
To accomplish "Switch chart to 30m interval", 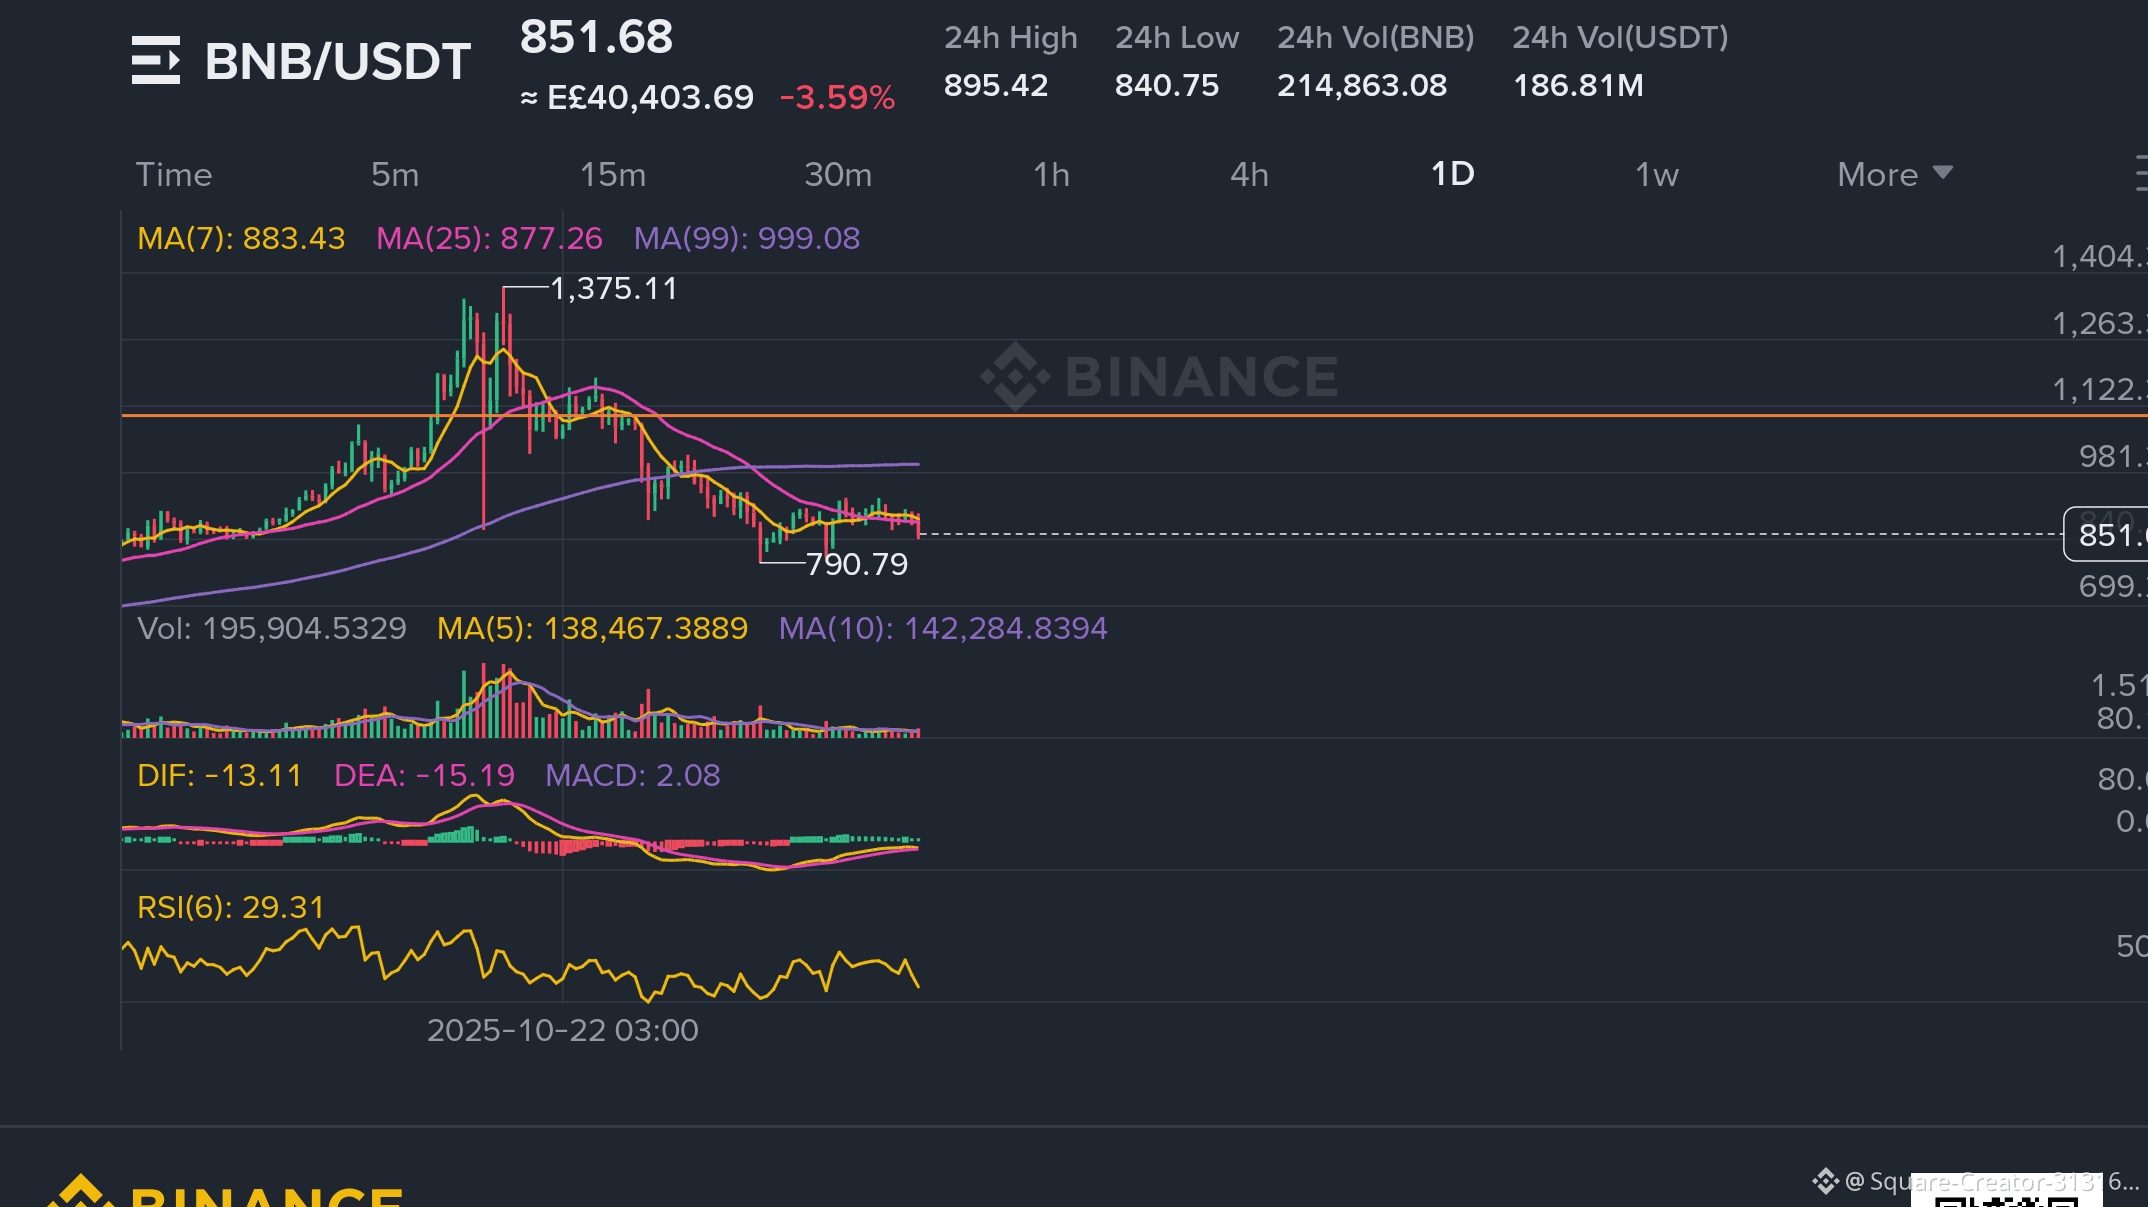I will [838, 175].
